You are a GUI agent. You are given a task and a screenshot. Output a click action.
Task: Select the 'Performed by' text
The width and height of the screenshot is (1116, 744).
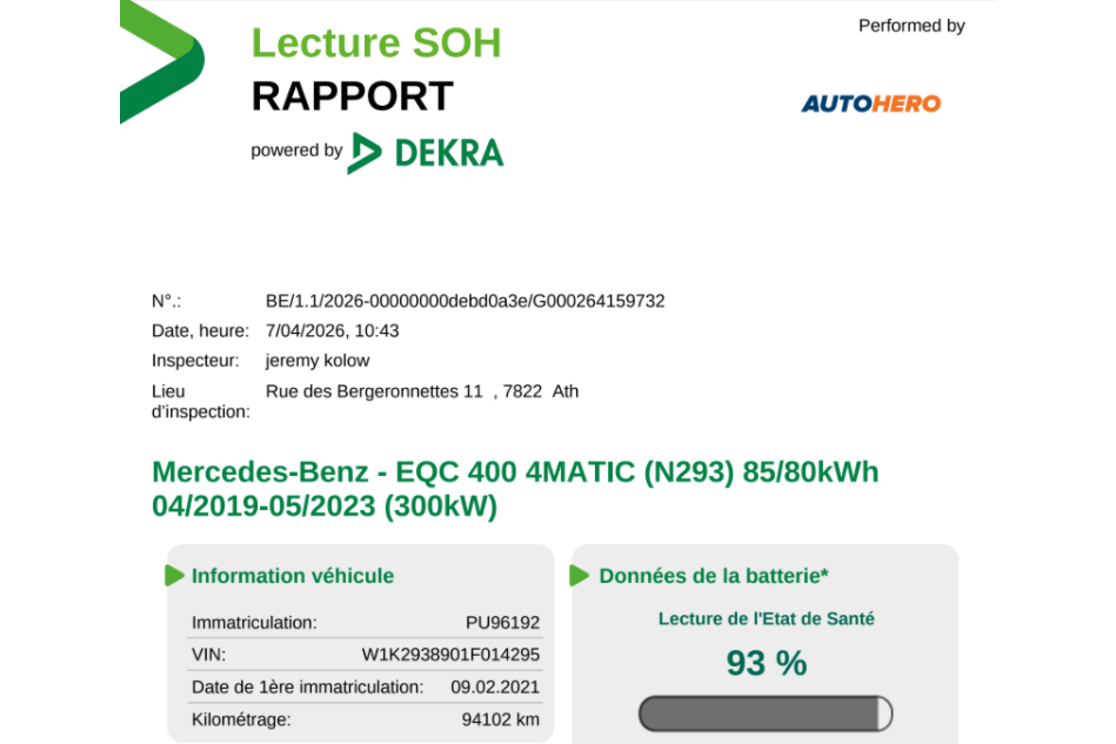[912, 26]
